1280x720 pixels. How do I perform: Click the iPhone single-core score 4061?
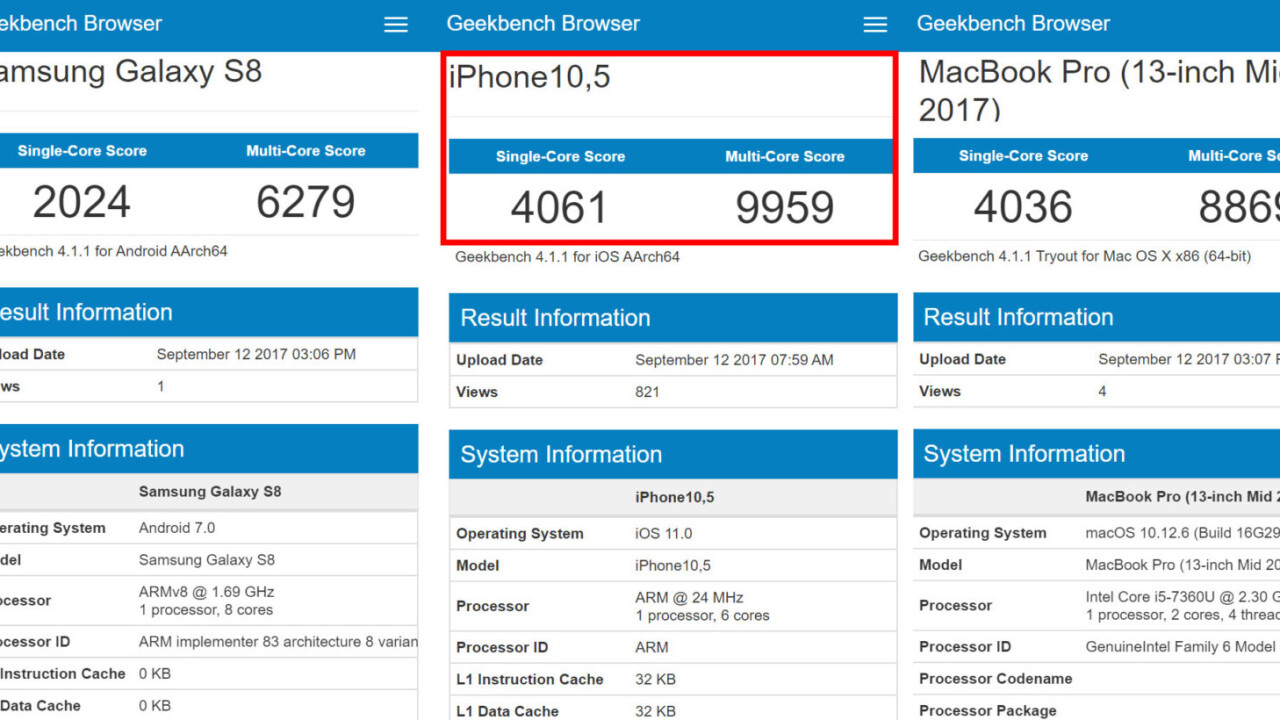tap(559, 208)
